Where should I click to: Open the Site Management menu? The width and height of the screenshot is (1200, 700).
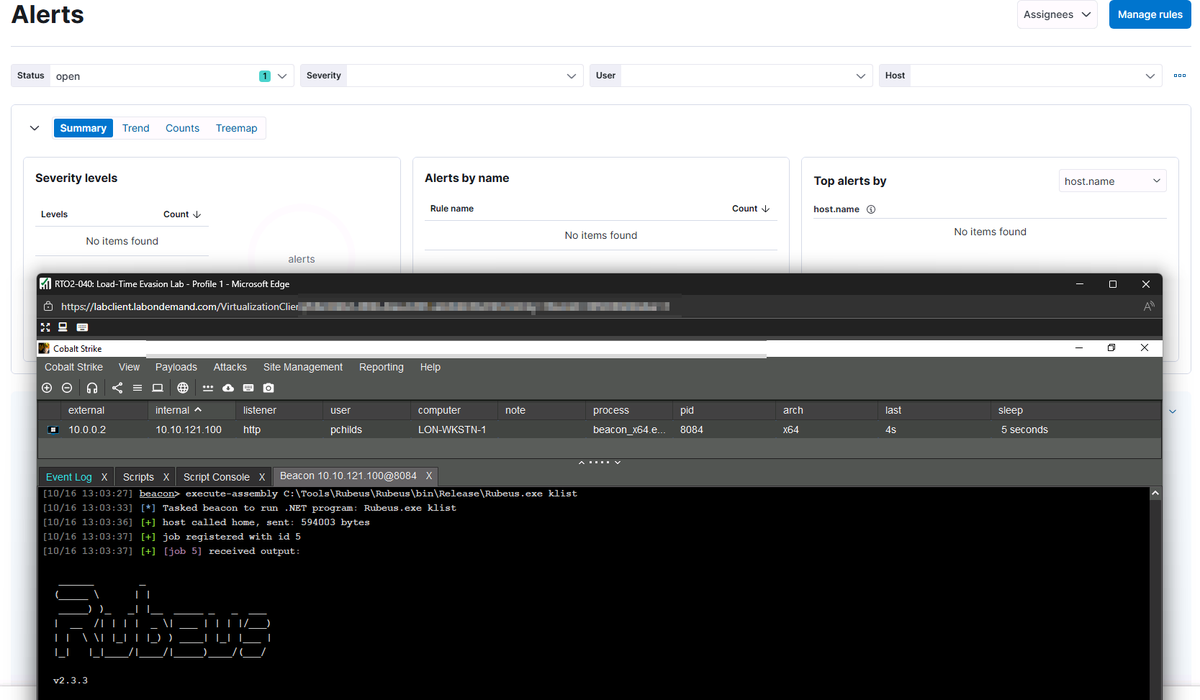click(303, 367)
